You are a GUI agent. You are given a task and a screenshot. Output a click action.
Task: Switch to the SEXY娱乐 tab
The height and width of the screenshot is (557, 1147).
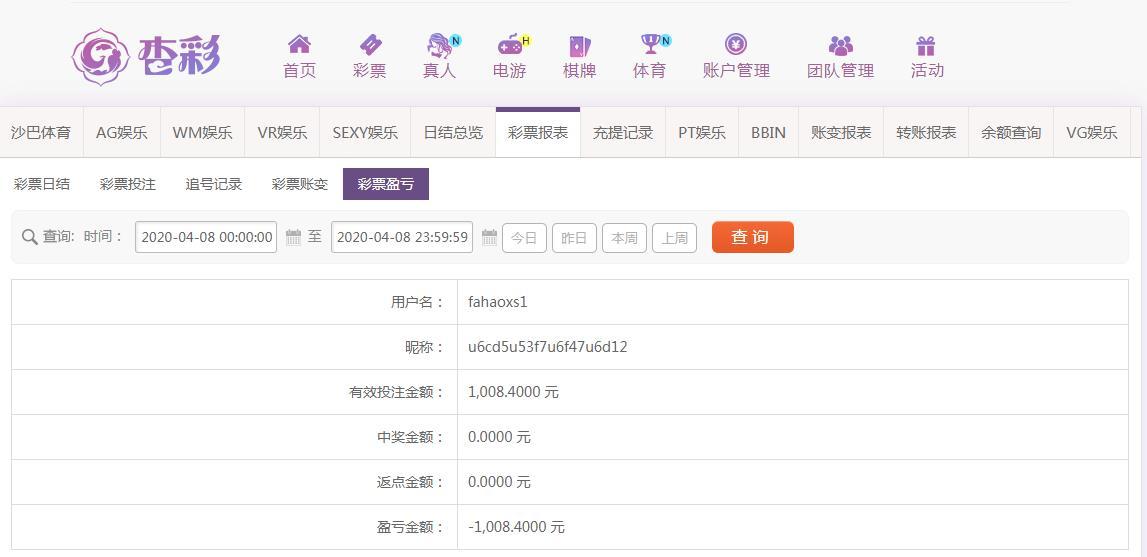366,132
